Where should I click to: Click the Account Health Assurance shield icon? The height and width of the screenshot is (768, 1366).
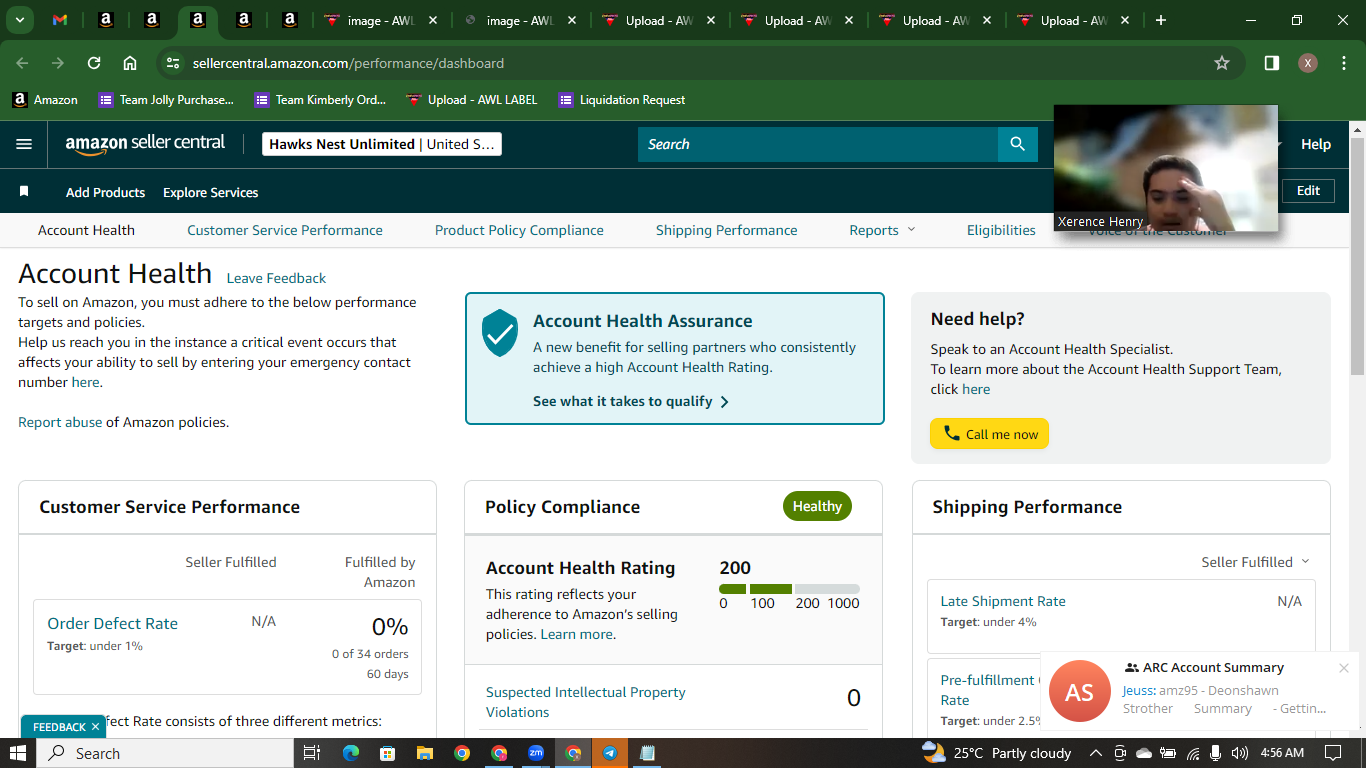pos(500,332)
